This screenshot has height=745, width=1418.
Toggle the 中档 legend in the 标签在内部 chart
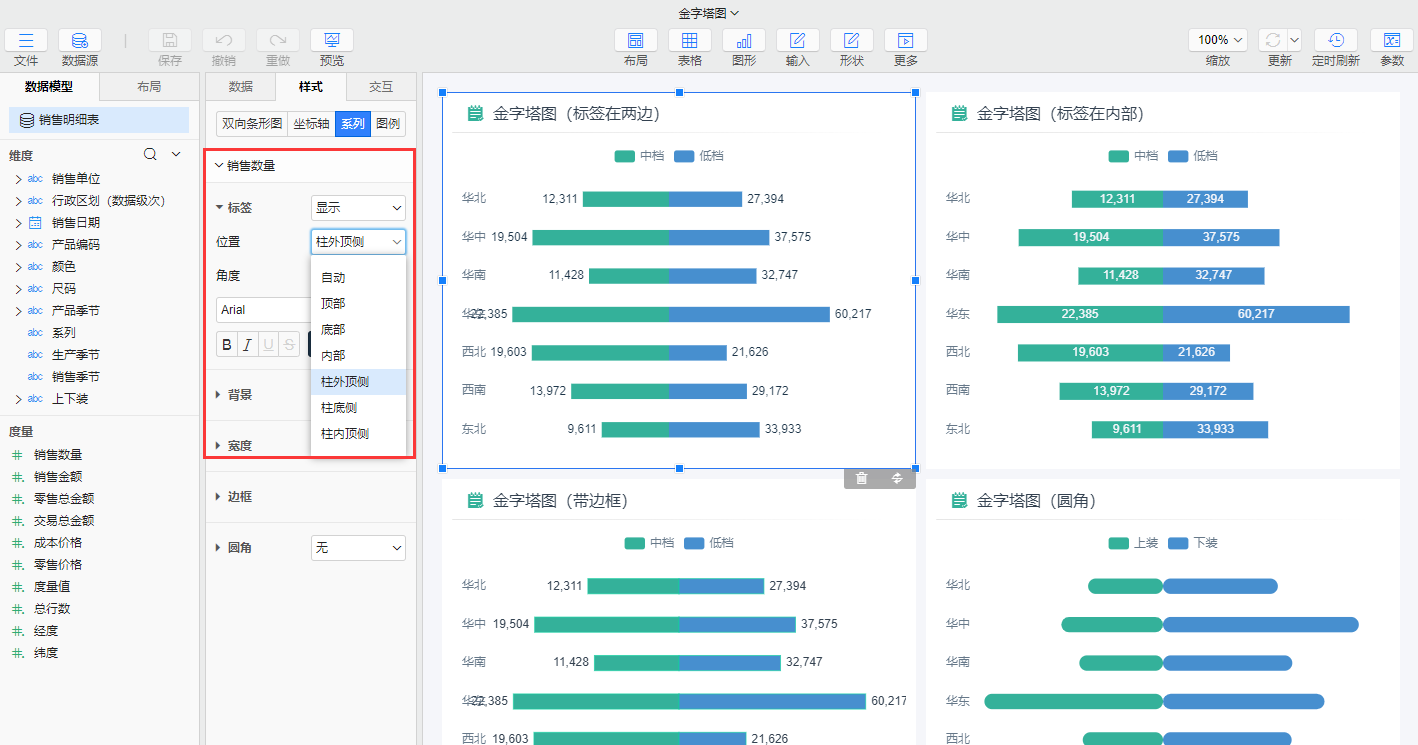coord(1133,156)
